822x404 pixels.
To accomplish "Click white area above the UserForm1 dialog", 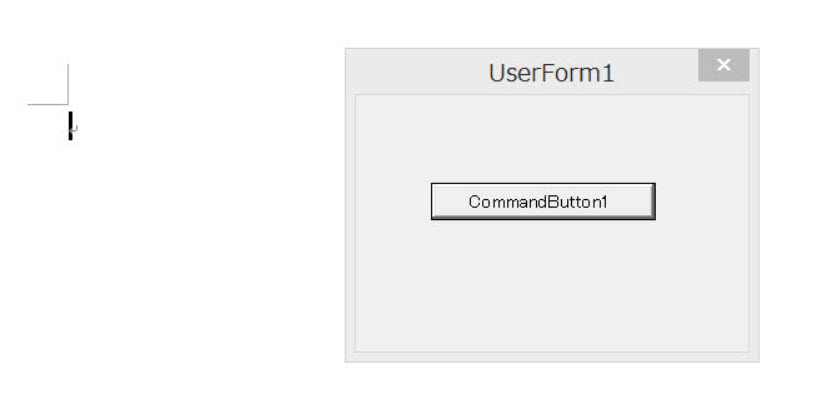I will pos(551,24).
